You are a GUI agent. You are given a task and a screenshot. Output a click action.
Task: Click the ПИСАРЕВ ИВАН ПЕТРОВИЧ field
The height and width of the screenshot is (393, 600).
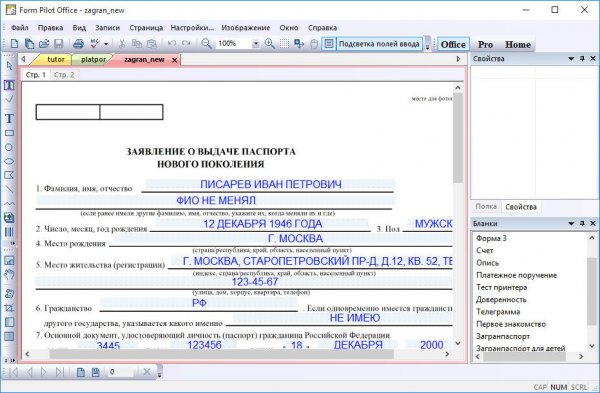coord(270,184)
